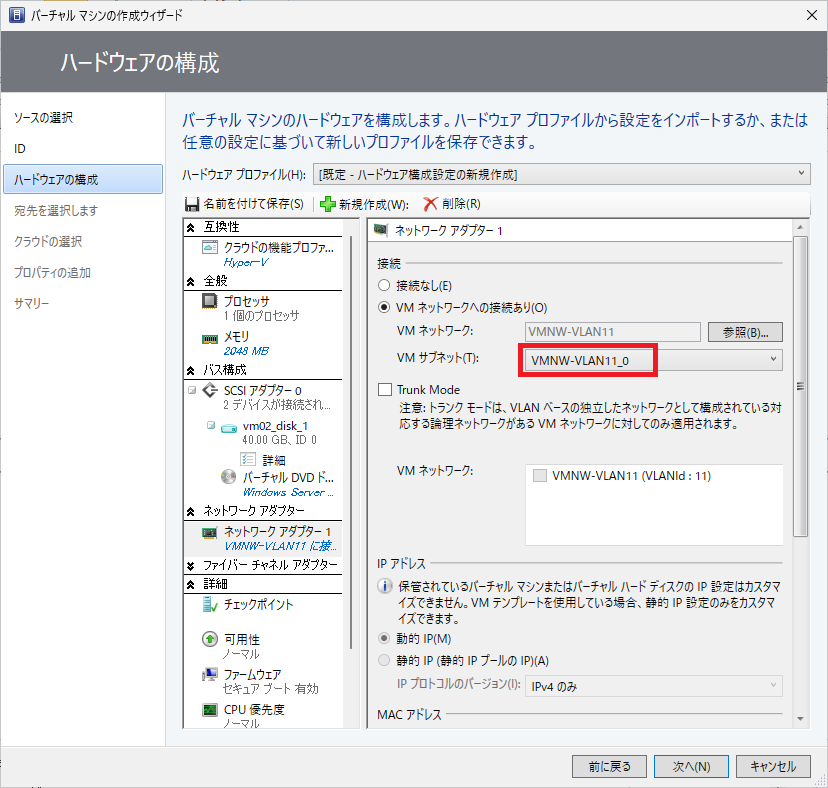Expand the ファイバー チャネル アダプター section
Image resolution: width=828 pixels, height=788 pixels.
pyautogui.click(x=191, y=566)
